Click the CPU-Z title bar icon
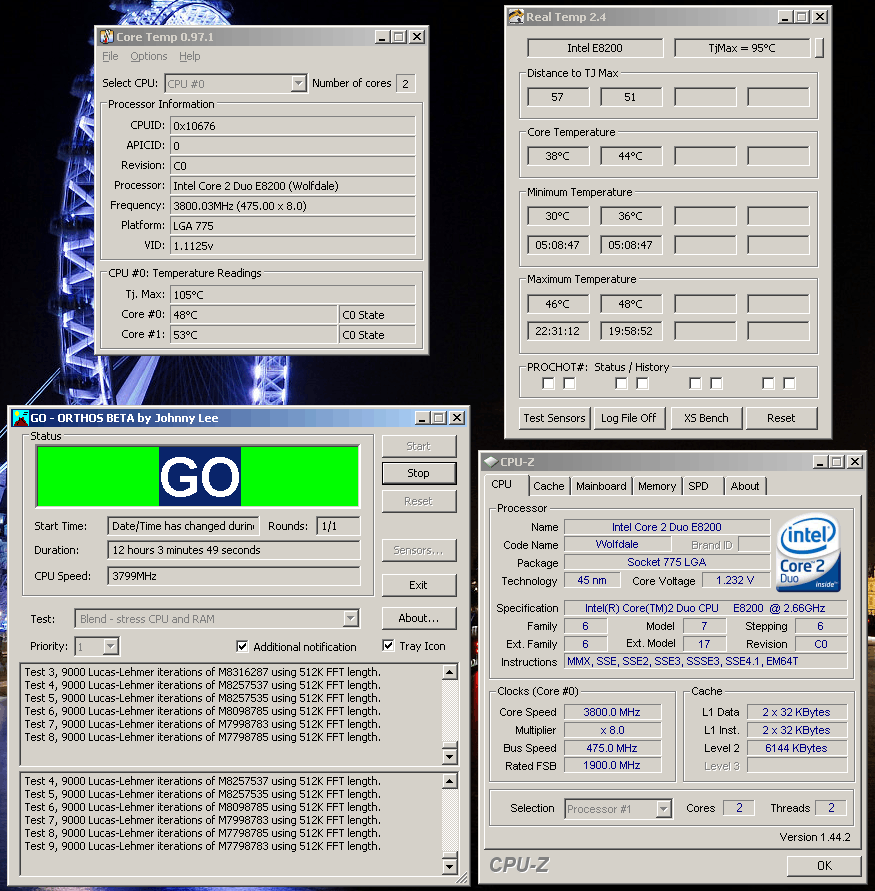 click(x=490, y=462)
